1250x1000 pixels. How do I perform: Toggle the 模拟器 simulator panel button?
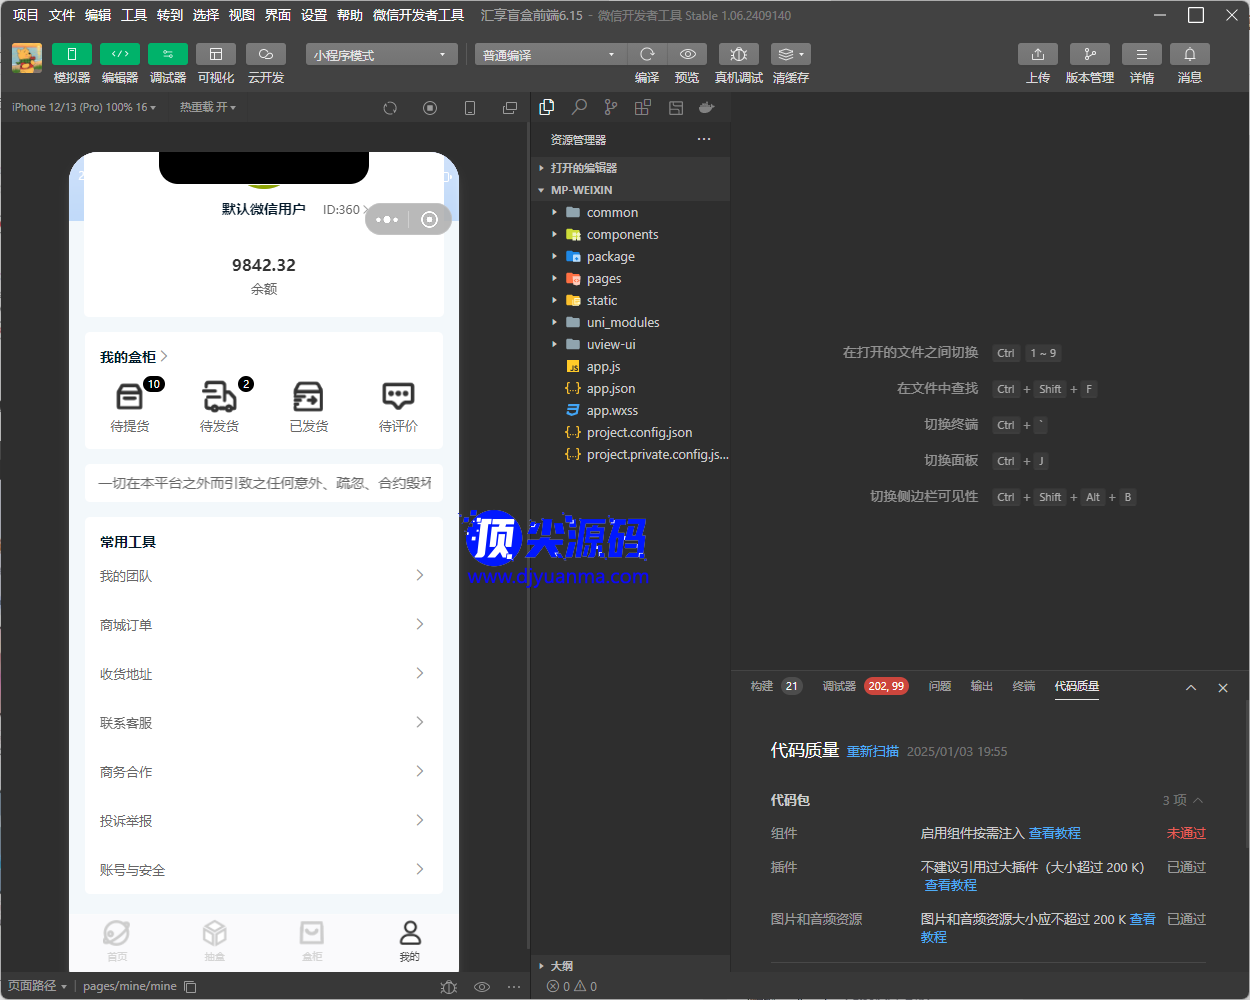coord(71,54)
